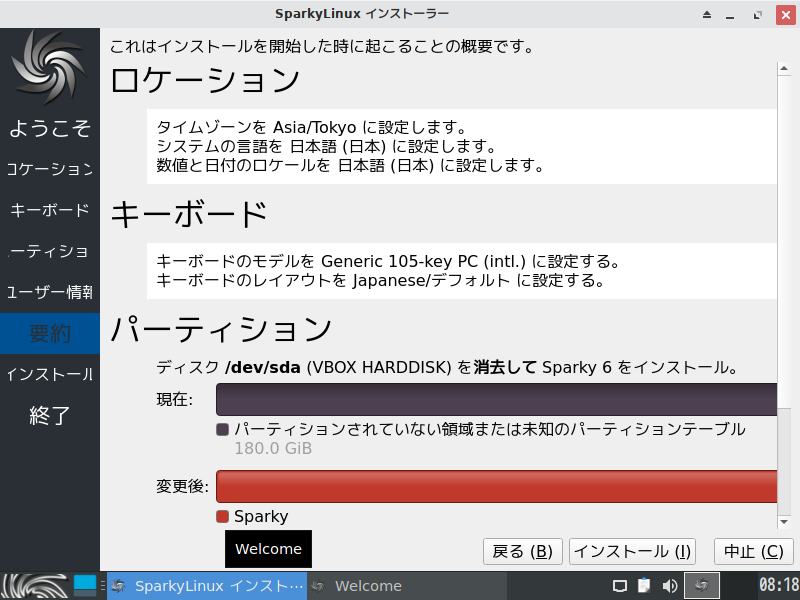Click the scrollbar up arrow in summary pane
The height and width of the screenshot is (600, 800).
(x=784, y=68)
